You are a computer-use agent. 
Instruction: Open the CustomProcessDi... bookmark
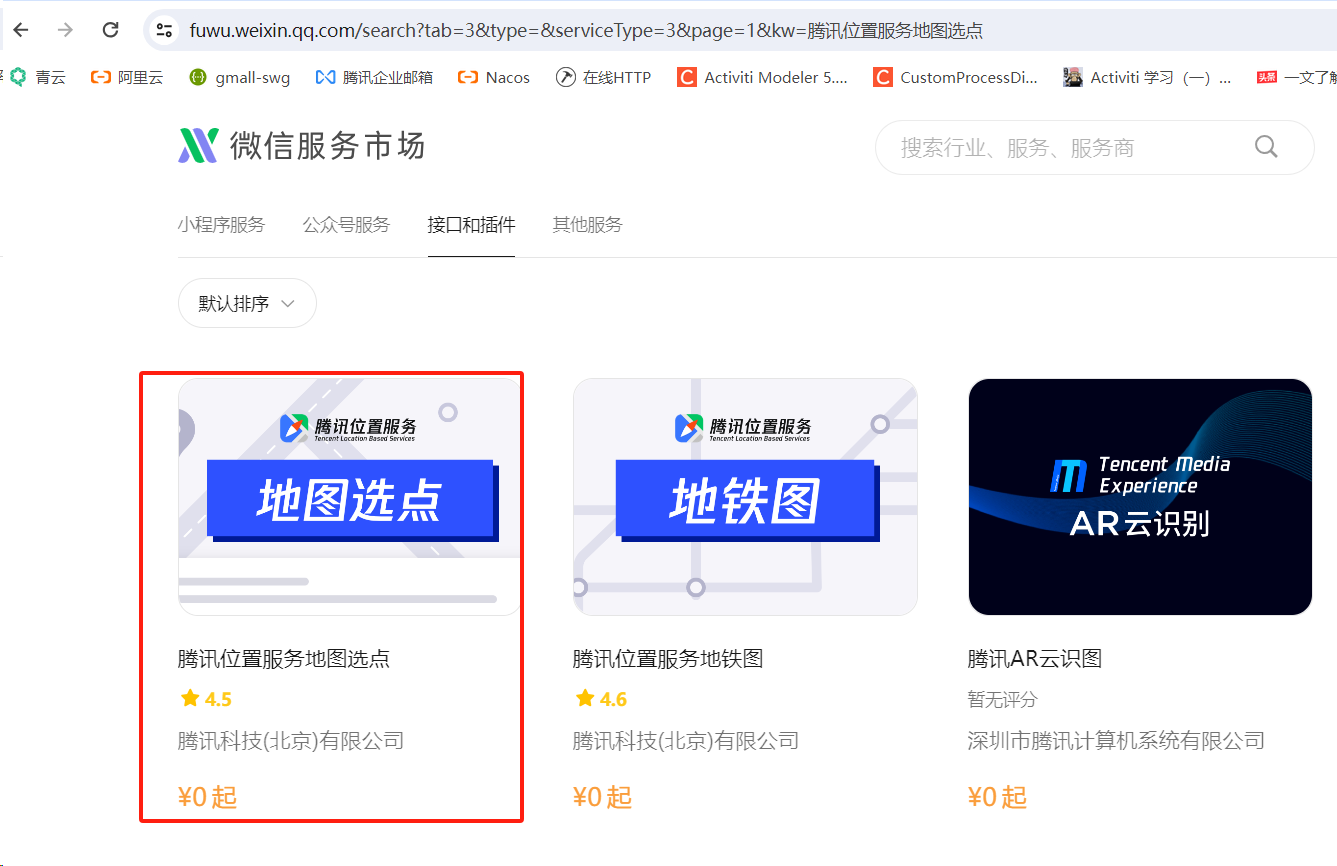point(956,77)
